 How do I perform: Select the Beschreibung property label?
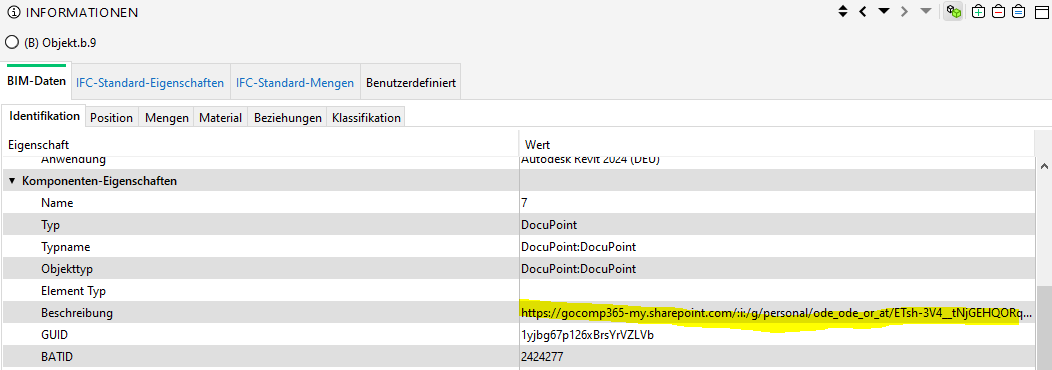click(76, 313)
